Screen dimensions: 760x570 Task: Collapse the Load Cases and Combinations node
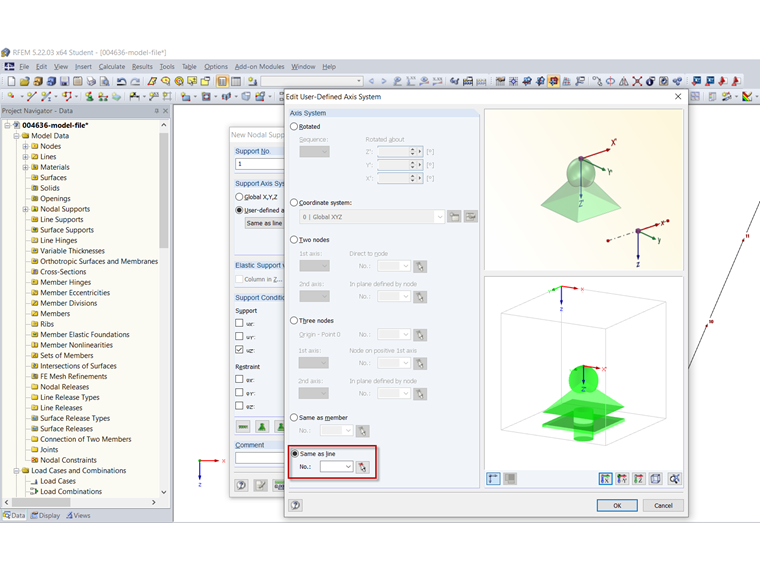click(x=16, y=471)
